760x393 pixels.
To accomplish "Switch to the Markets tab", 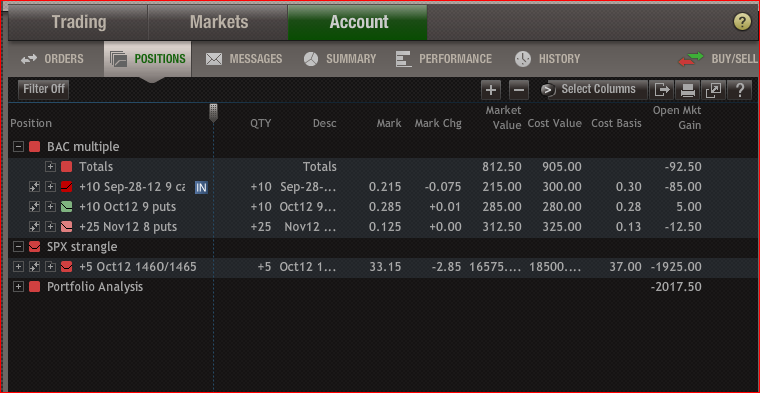I will click(x=218, y=22).
